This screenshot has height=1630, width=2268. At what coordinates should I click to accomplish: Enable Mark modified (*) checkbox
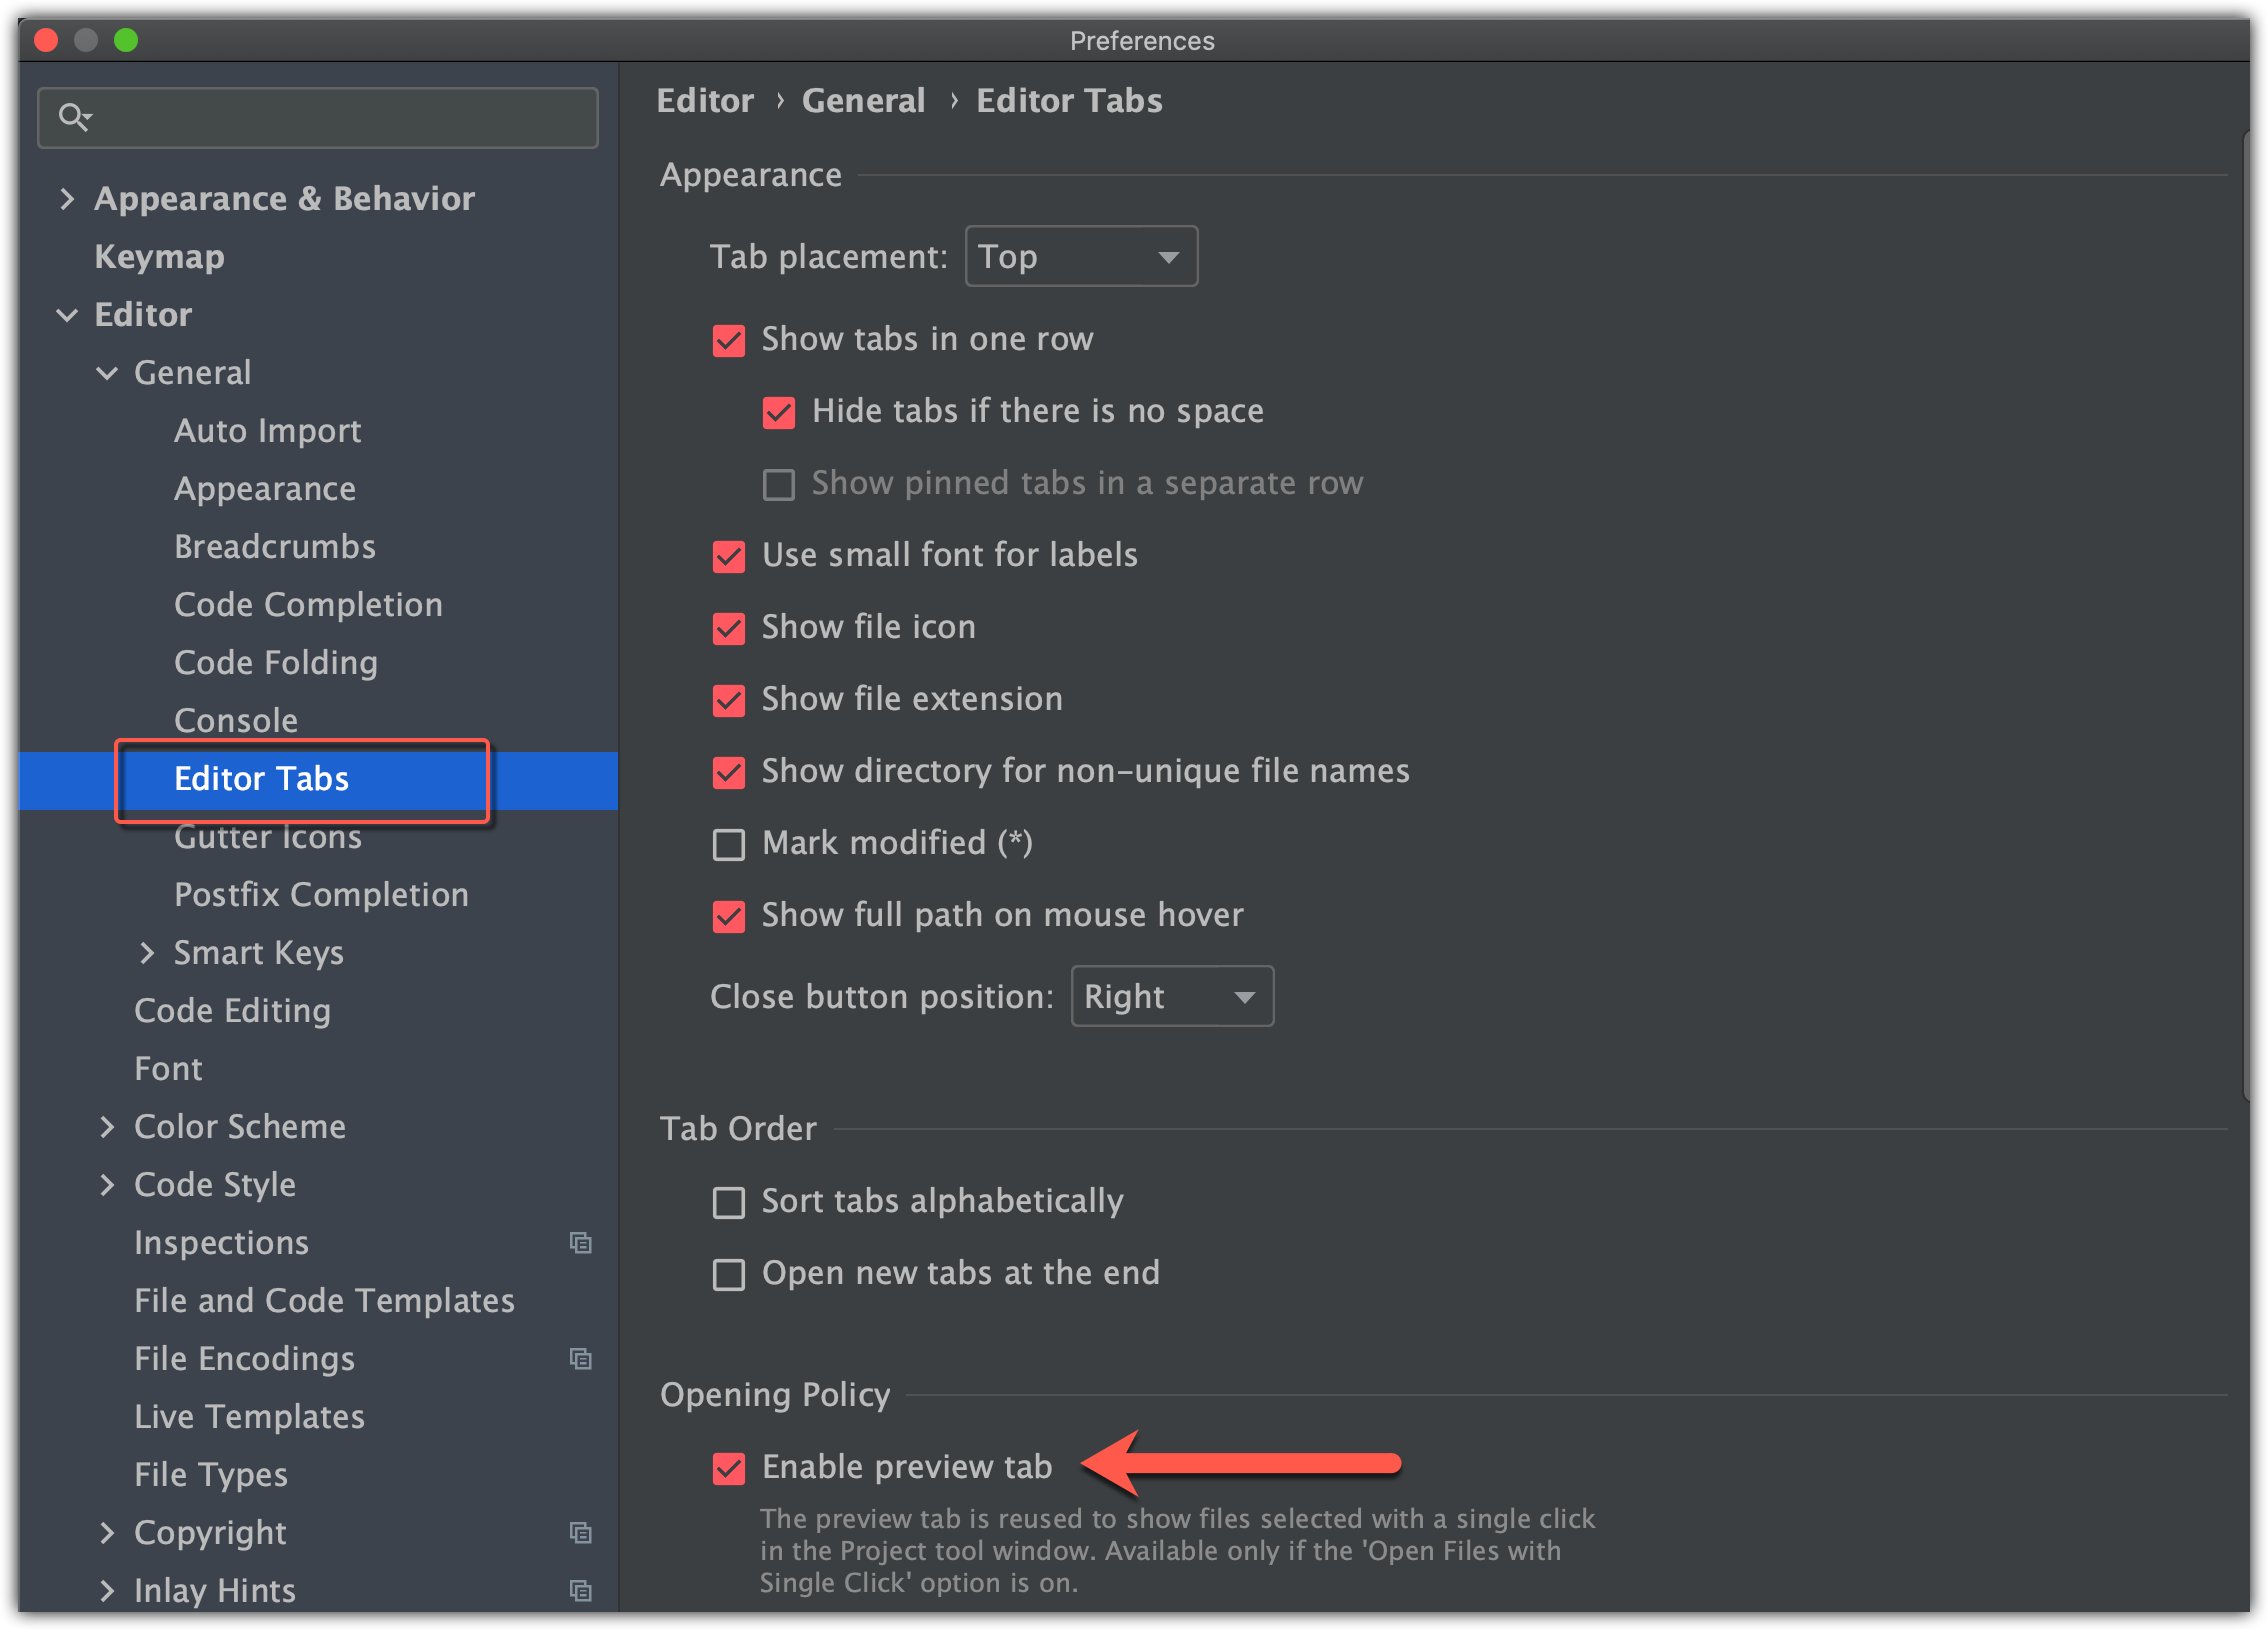[x=728, y=844]
